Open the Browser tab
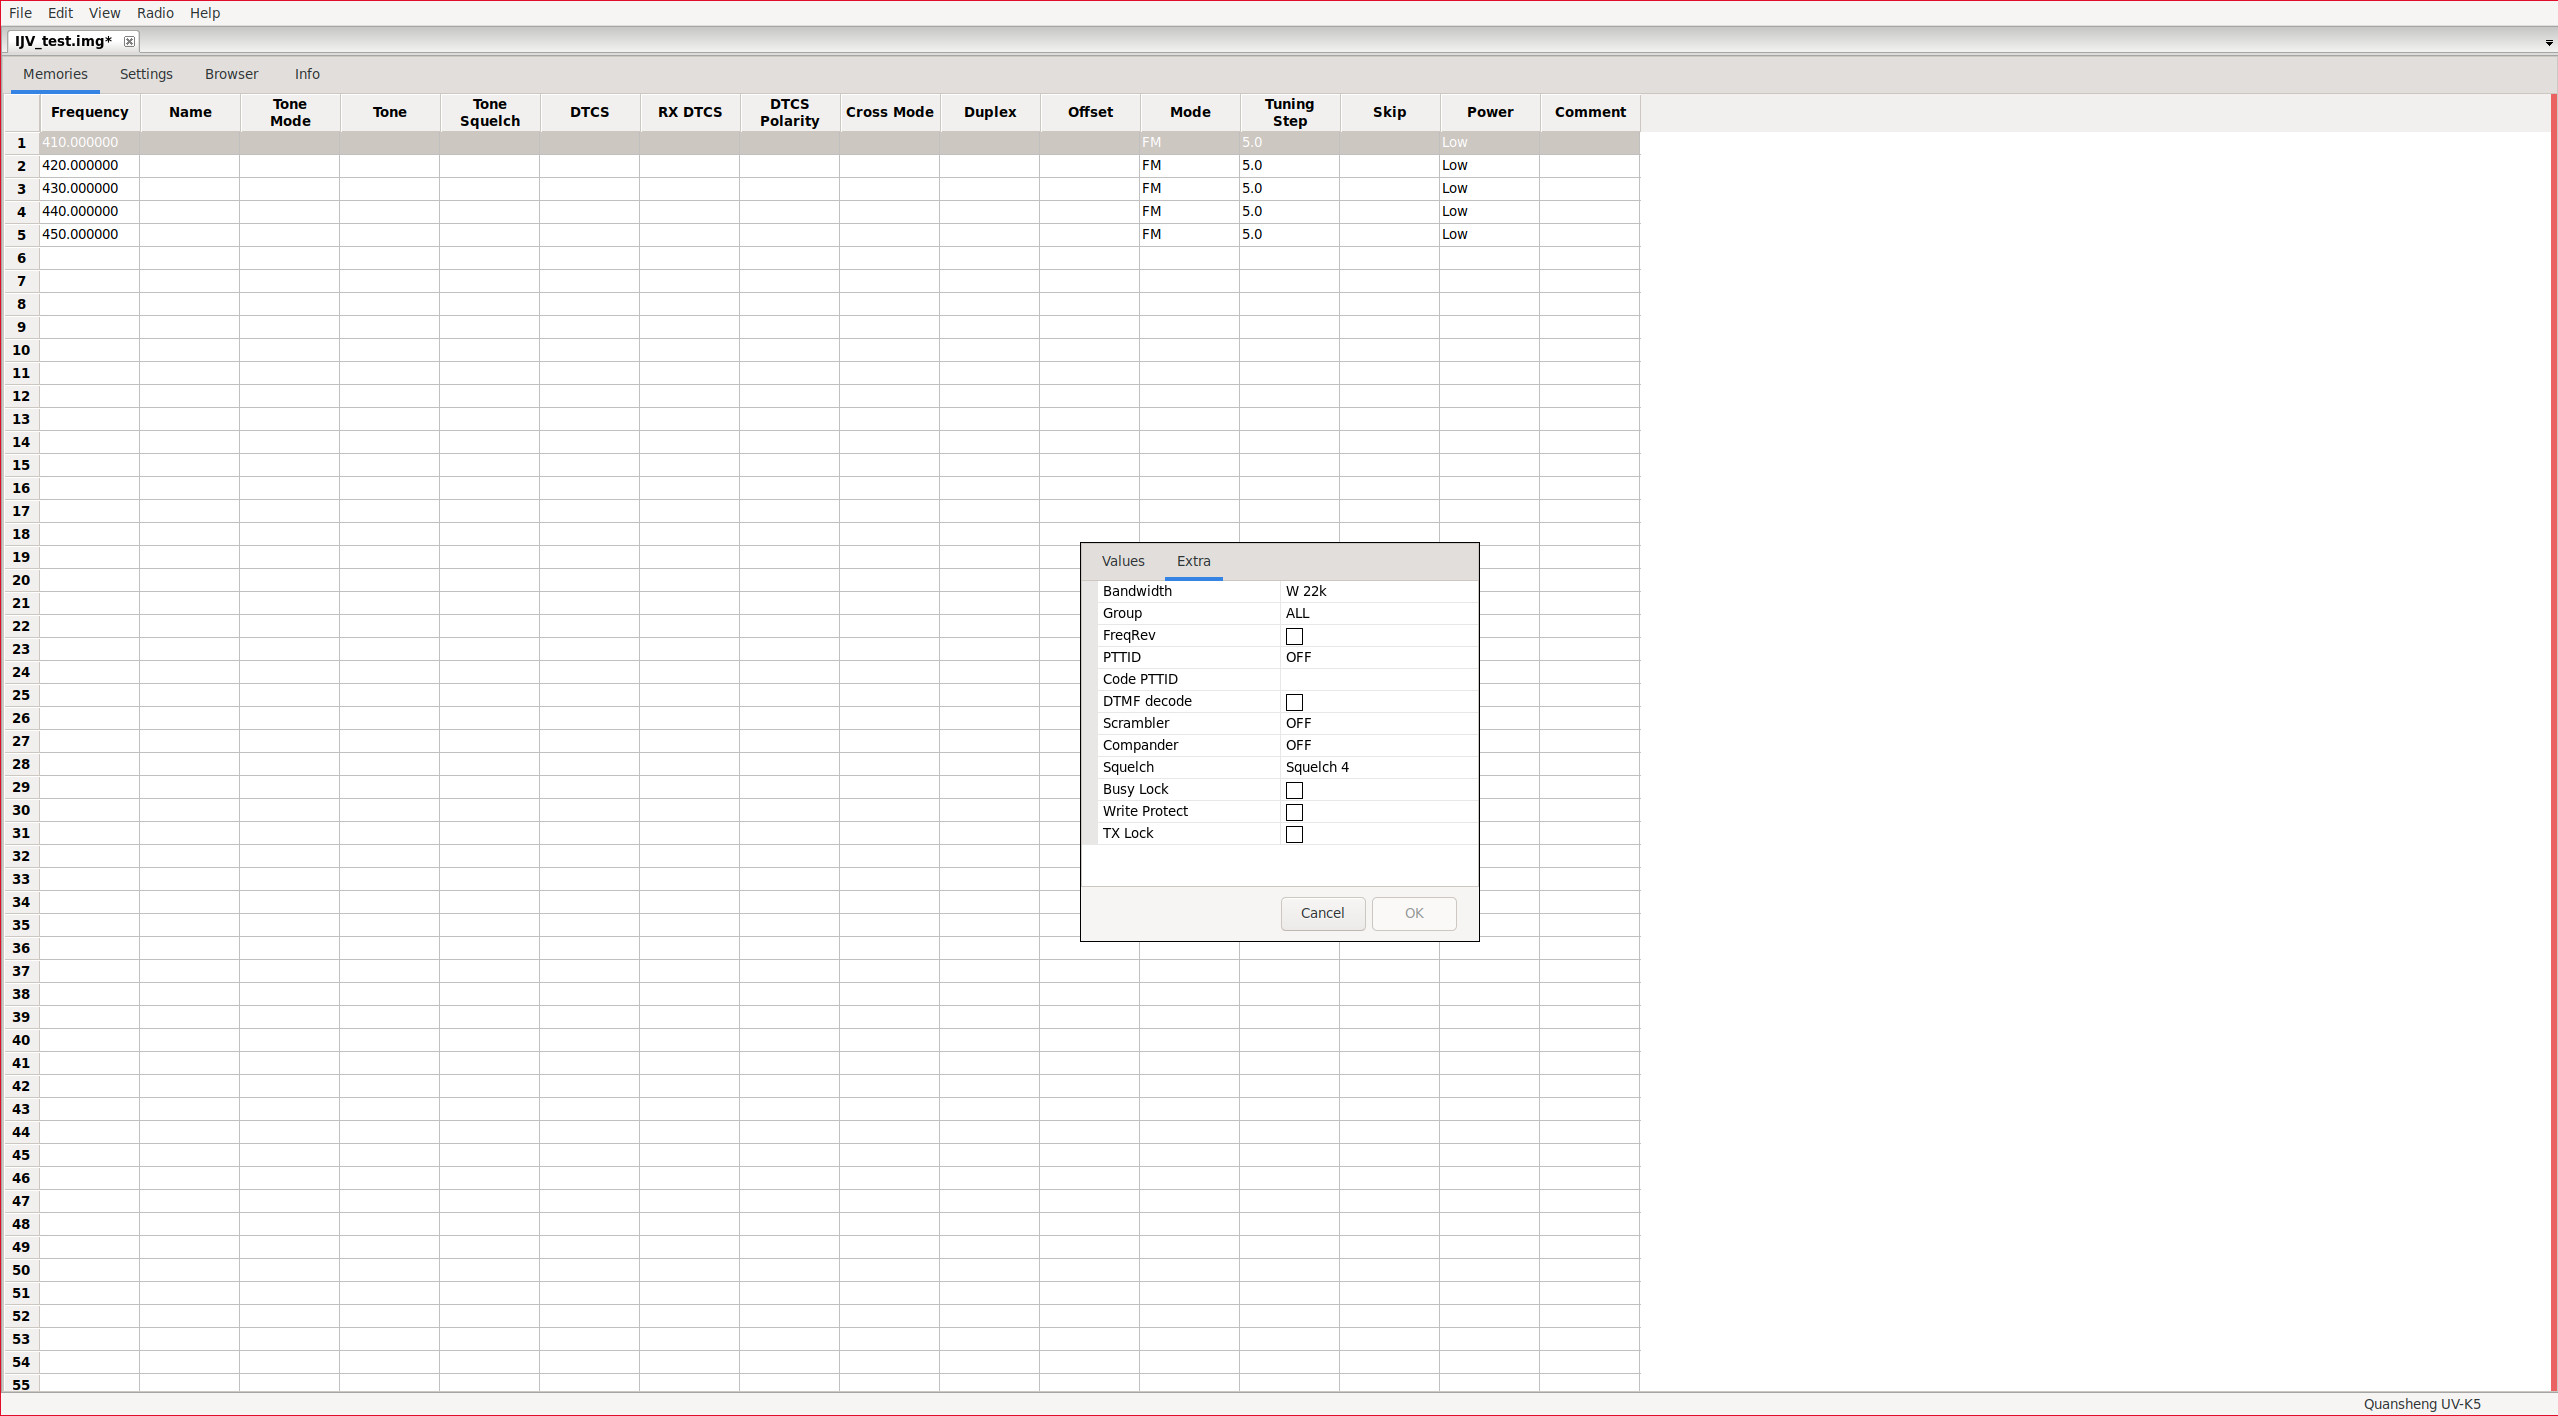 pos(231,74)
